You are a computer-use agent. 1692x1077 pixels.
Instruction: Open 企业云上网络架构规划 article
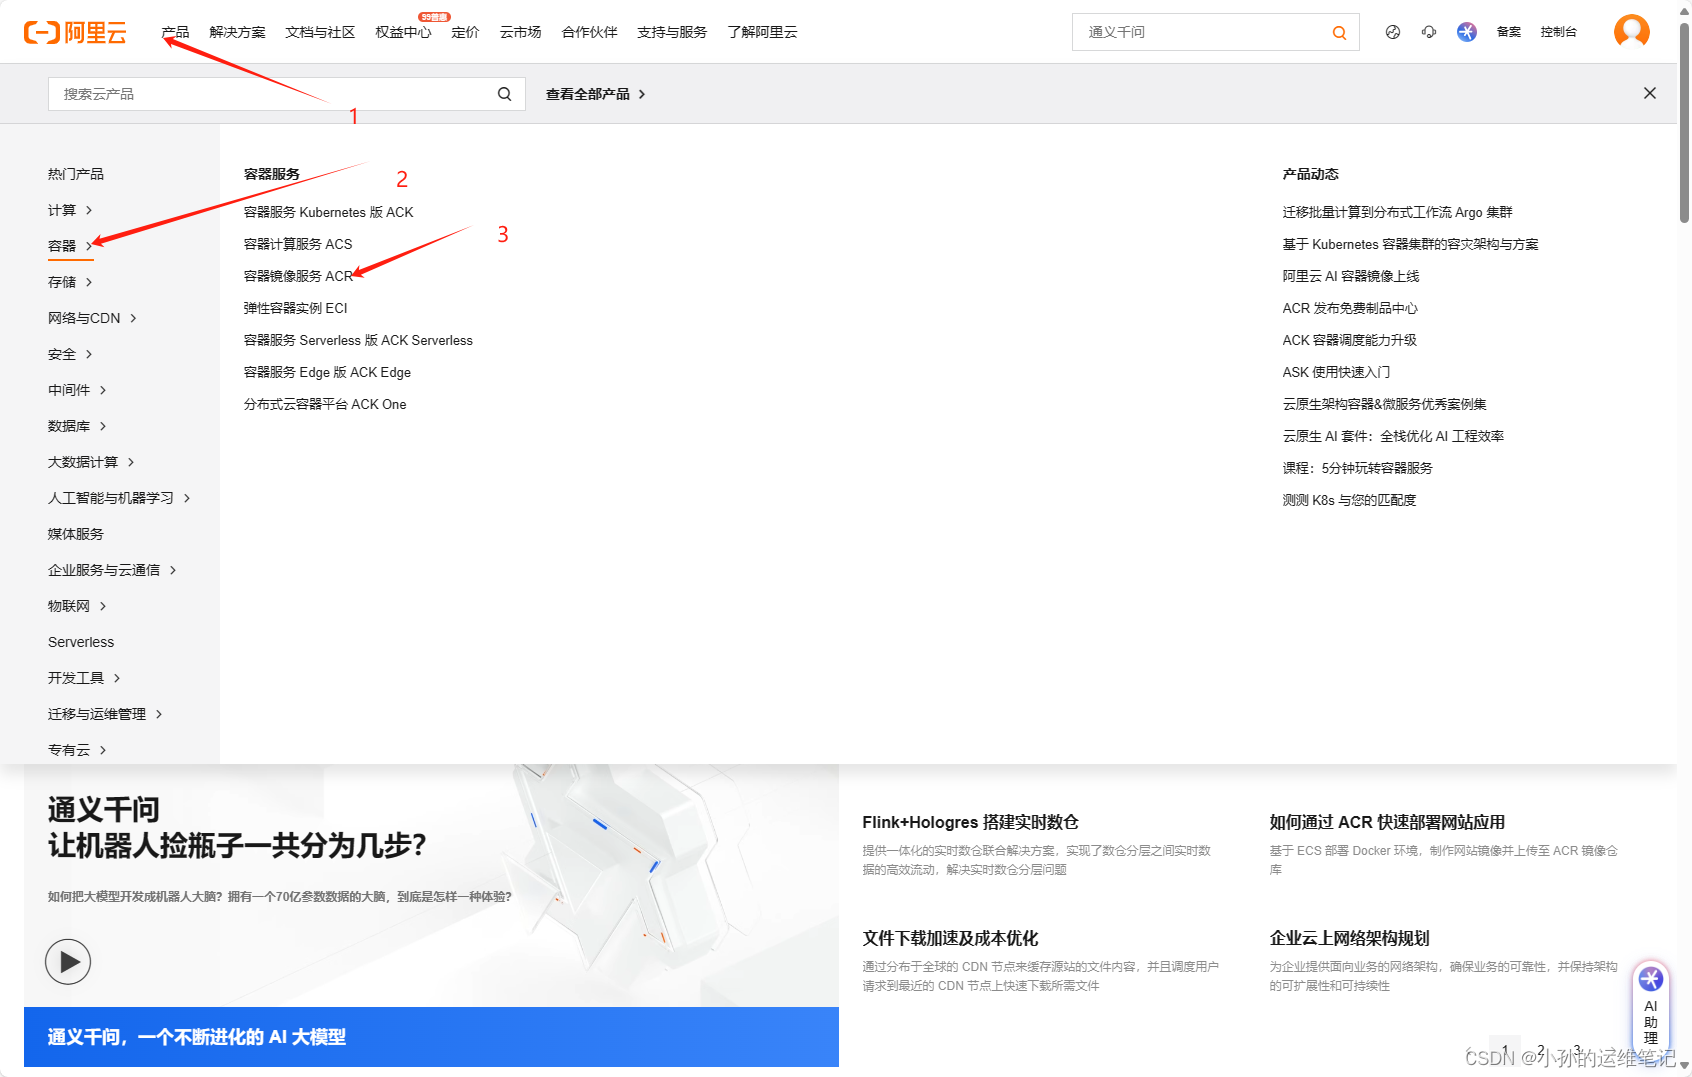point(1349,938)
